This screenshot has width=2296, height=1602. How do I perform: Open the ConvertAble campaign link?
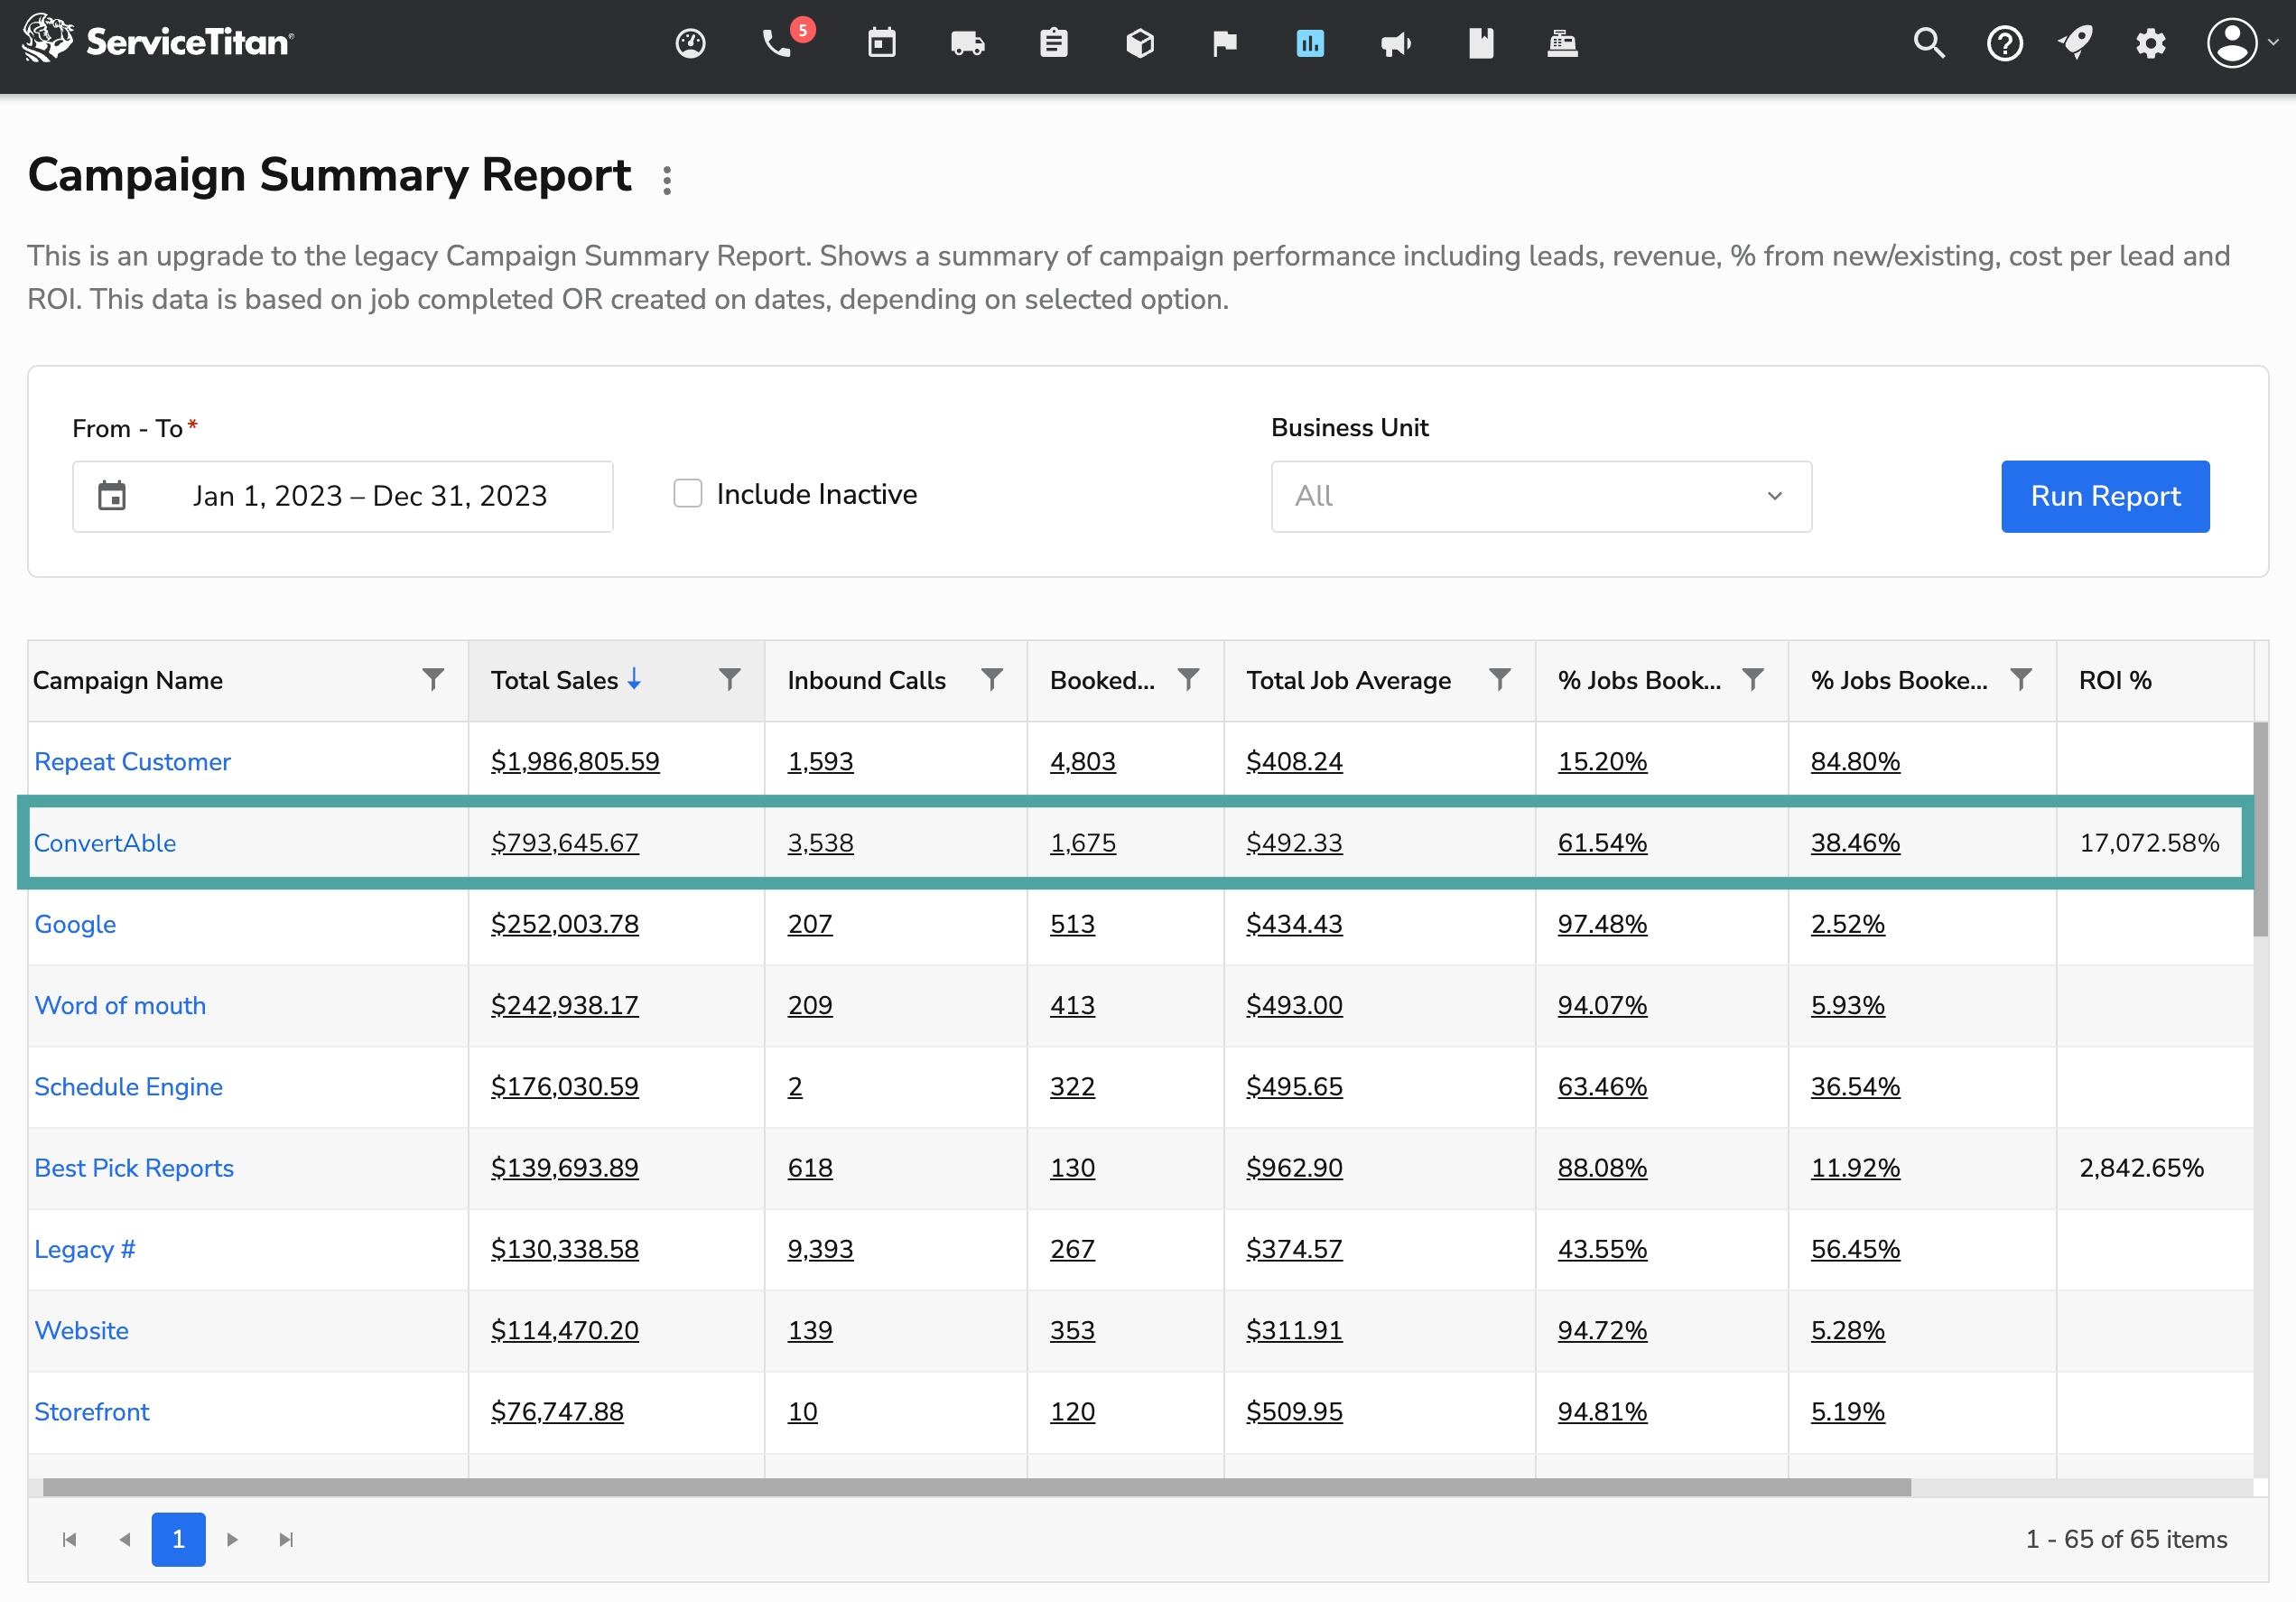pyautogui.click(x=105, y=843)
